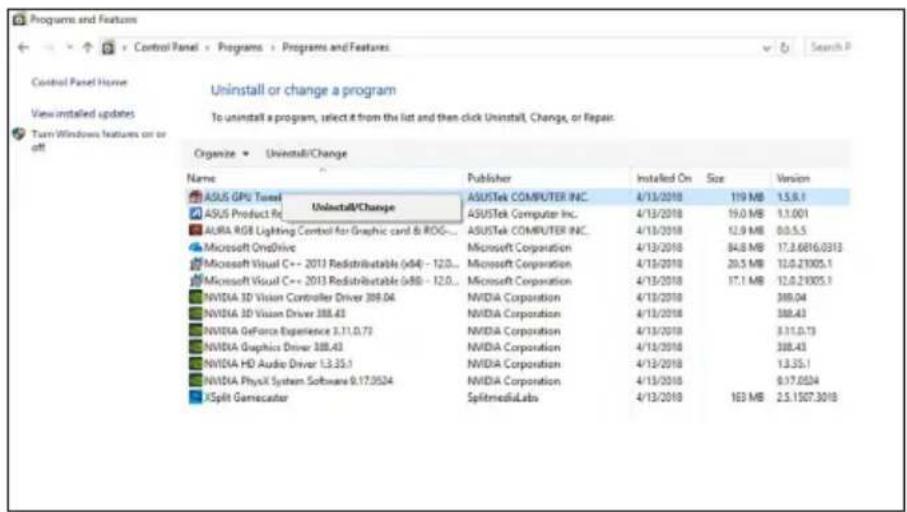
Task: Click the Visual C++ 2013 (x86) icon
Action: pyautogui.click(x=196, y=281)
